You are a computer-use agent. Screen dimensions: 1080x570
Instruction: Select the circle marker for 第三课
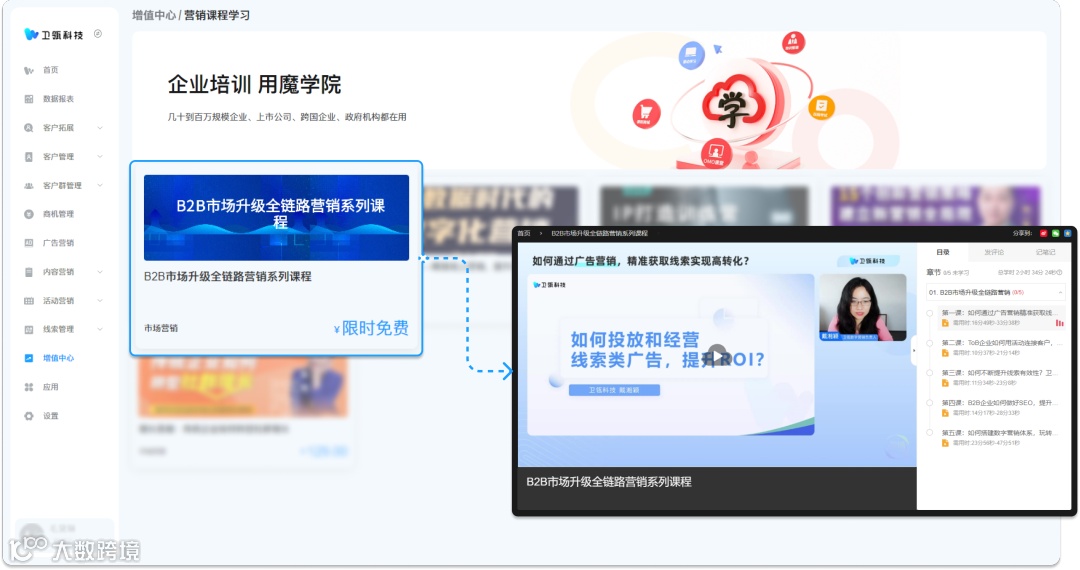coord(930,372)
